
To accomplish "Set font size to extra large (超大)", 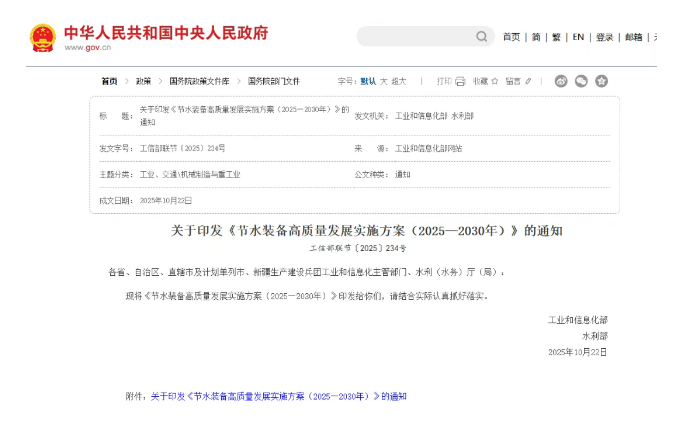I will 399,81.
